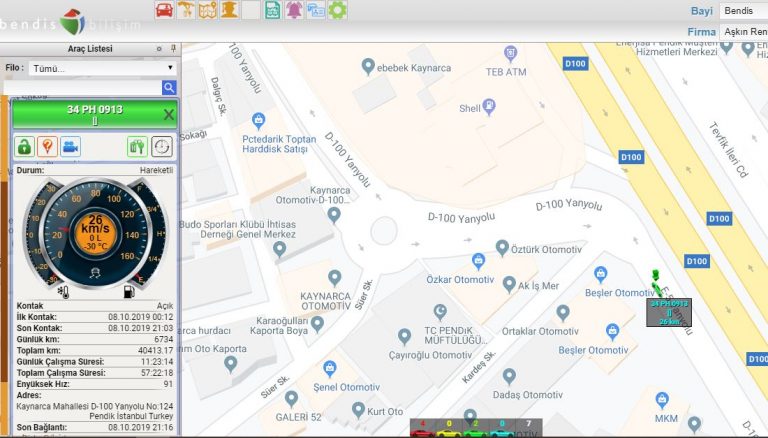The image size is (768, 438).
Task: Click the TC Pendik Müftülüğü map pin
Action: tap(440, 312)
